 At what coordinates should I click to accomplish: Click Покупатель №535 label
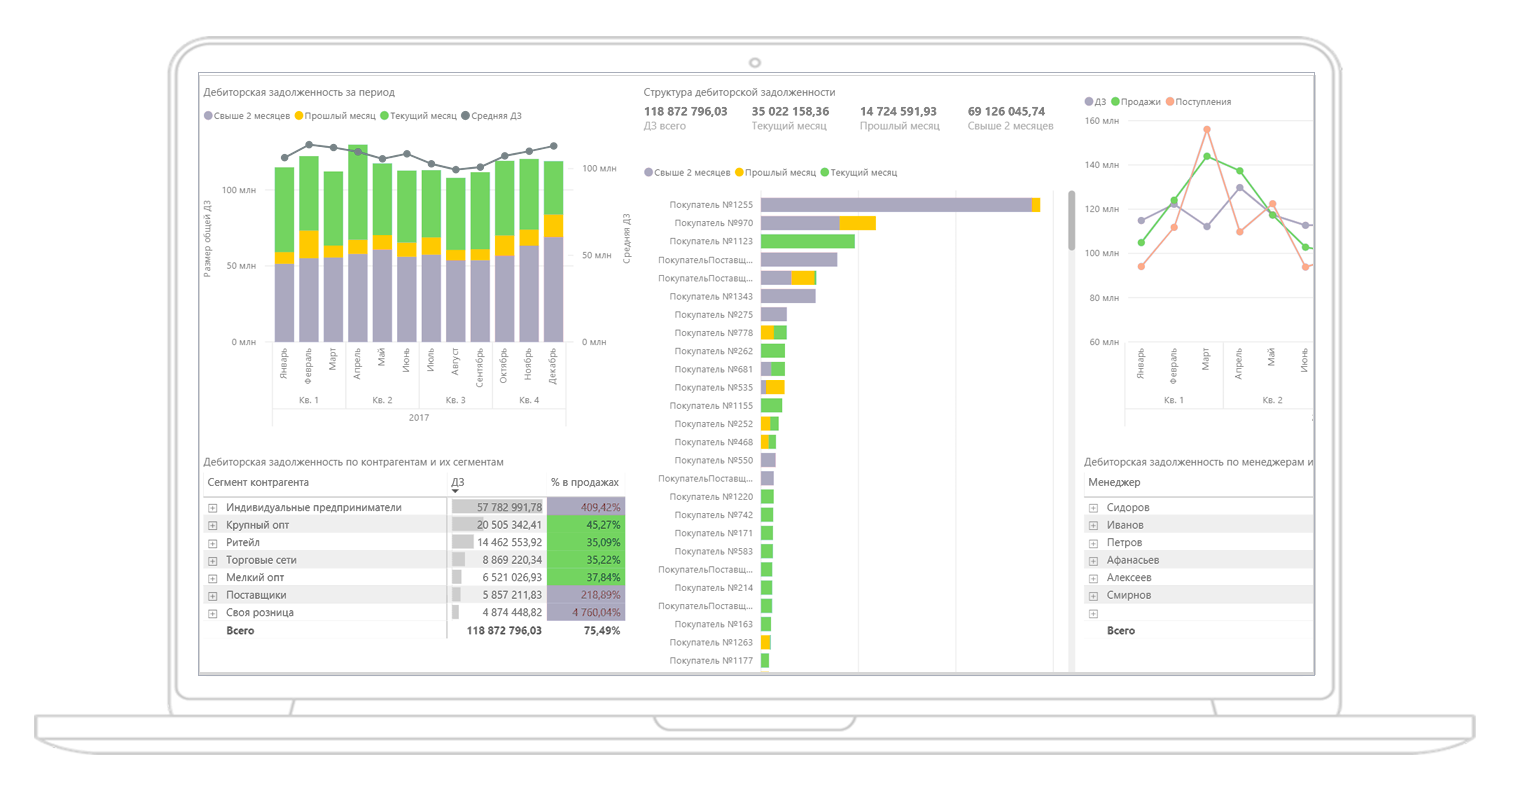click(x=713, y=387)
